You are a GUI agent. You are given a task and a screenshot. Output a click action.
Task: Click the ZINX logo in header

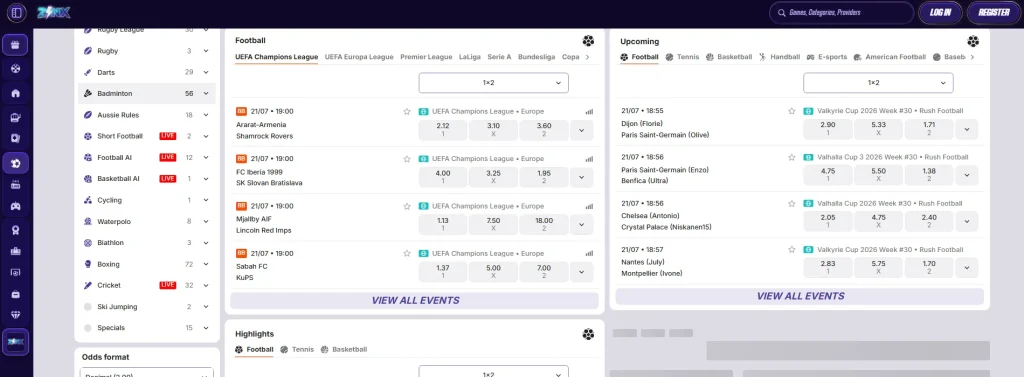[54, 12]
